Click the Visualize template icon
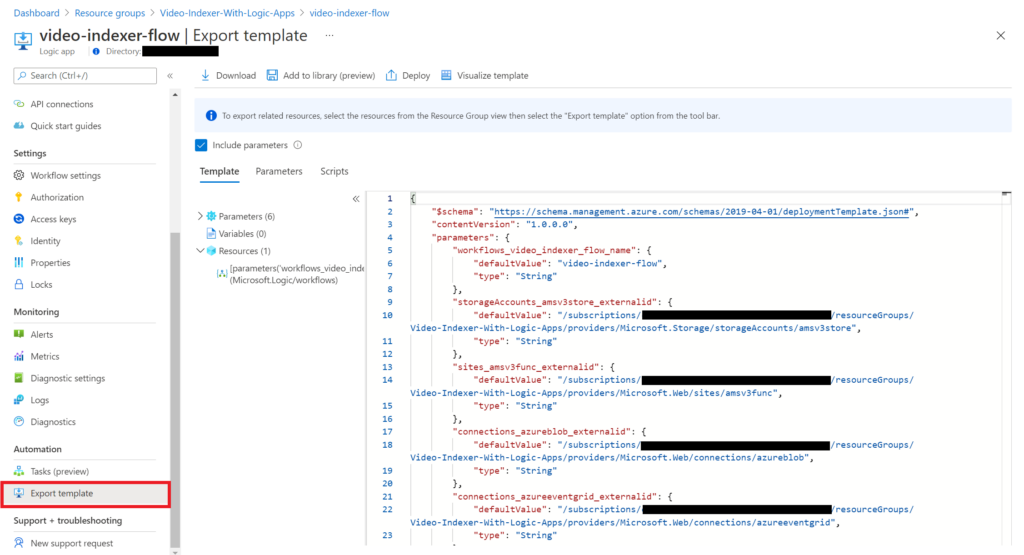 pos(446,75)
